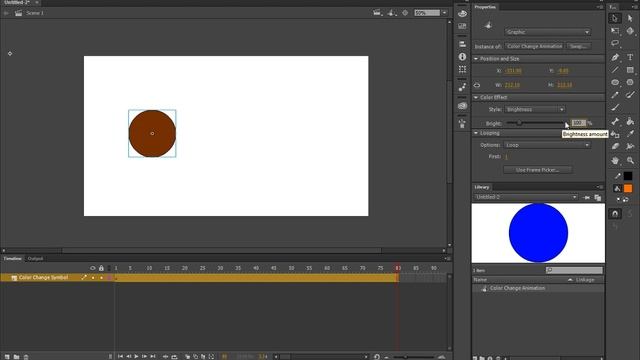
Task: Toggle width and height lock constraint
Action: pyautogui.click(x=477, y=85)
